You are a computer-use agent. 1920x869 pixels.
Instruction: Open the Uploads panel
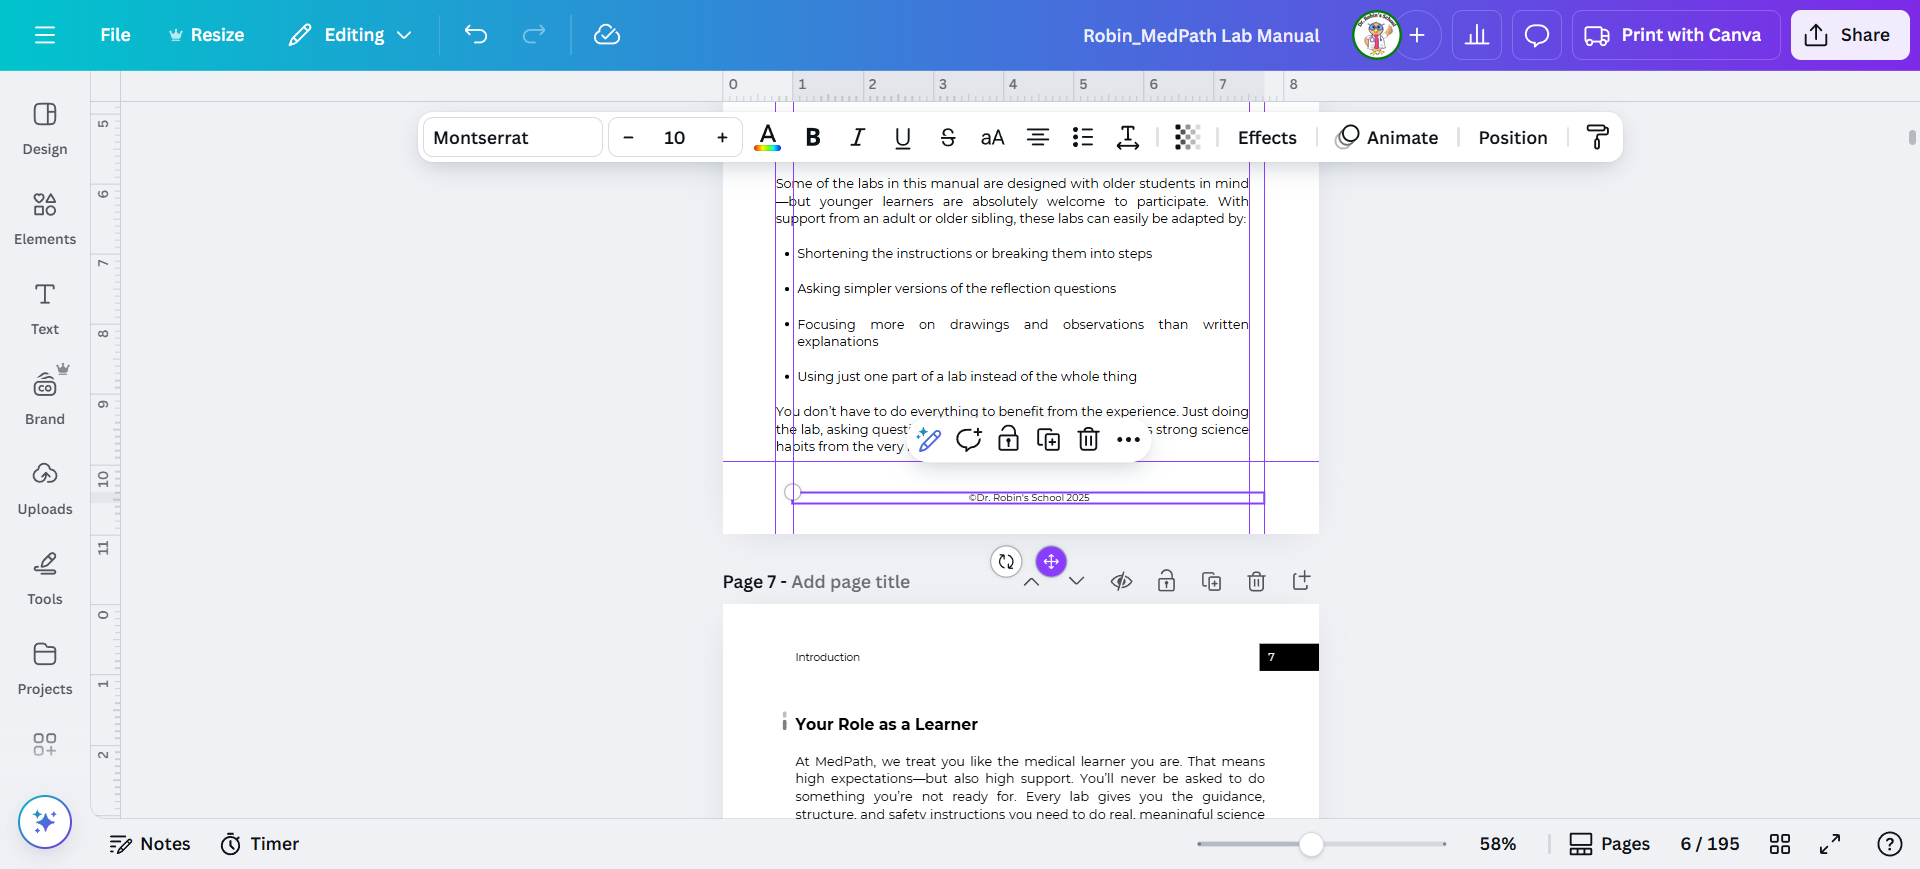[45, 490]
